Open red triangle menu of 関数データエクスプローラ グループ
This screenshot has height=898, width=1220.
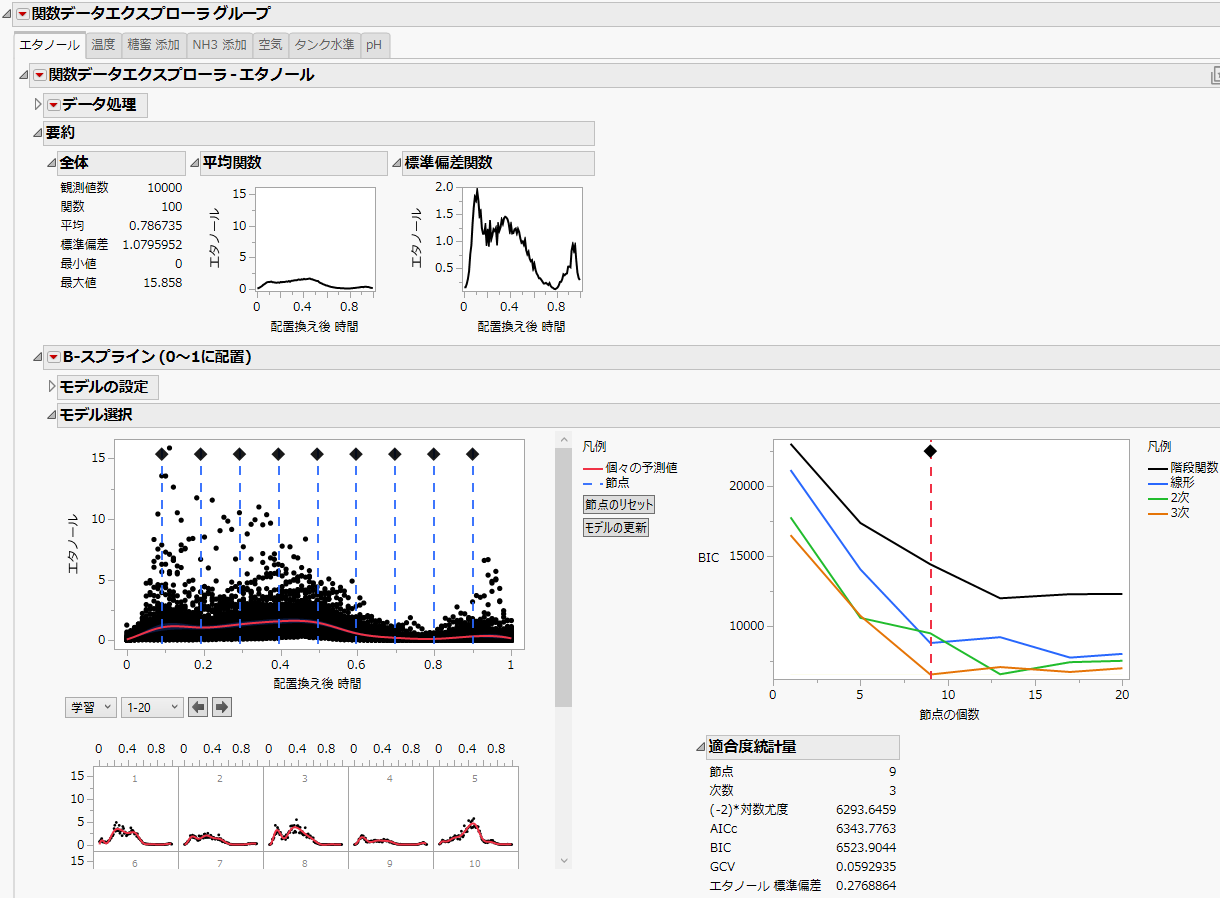coord(24,15)
